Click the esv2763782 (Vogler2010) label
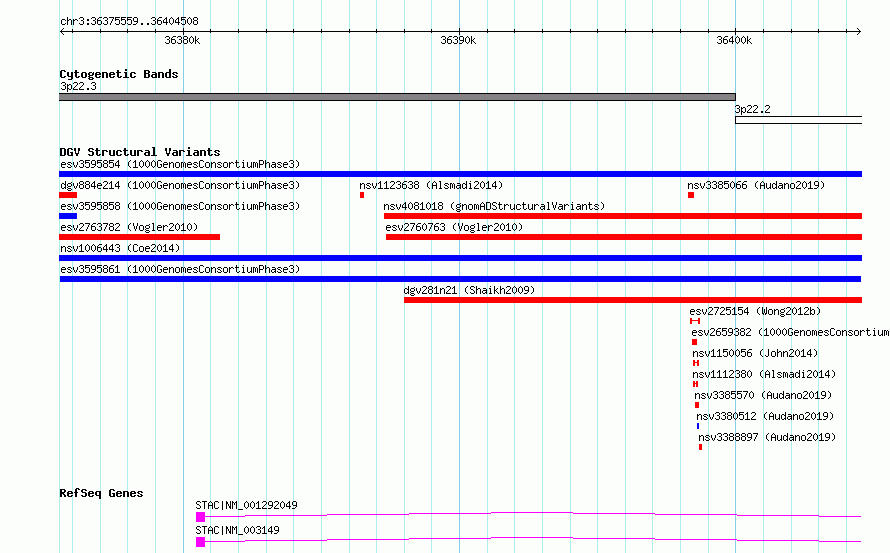This screenshot has height=553, width=890. tap(129, 227)
